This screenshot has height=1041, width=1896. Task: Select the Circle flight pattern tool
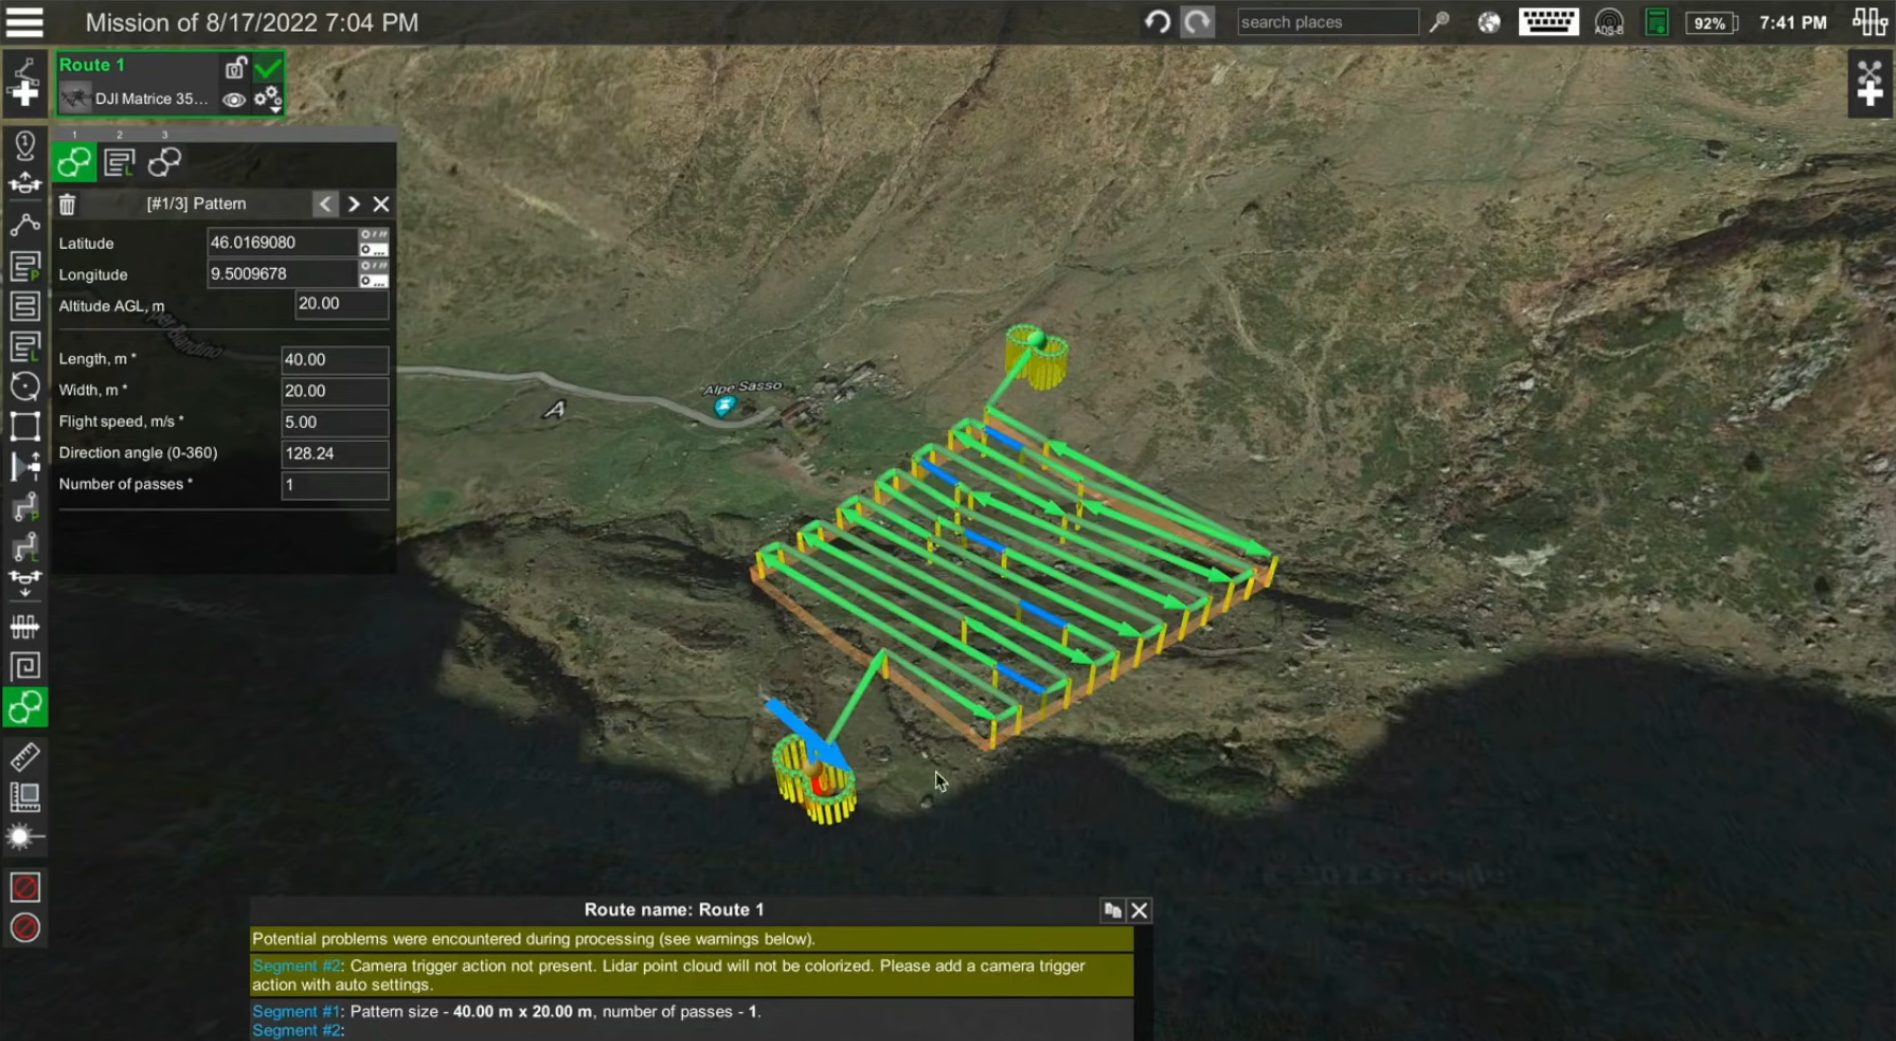(25, 385)
